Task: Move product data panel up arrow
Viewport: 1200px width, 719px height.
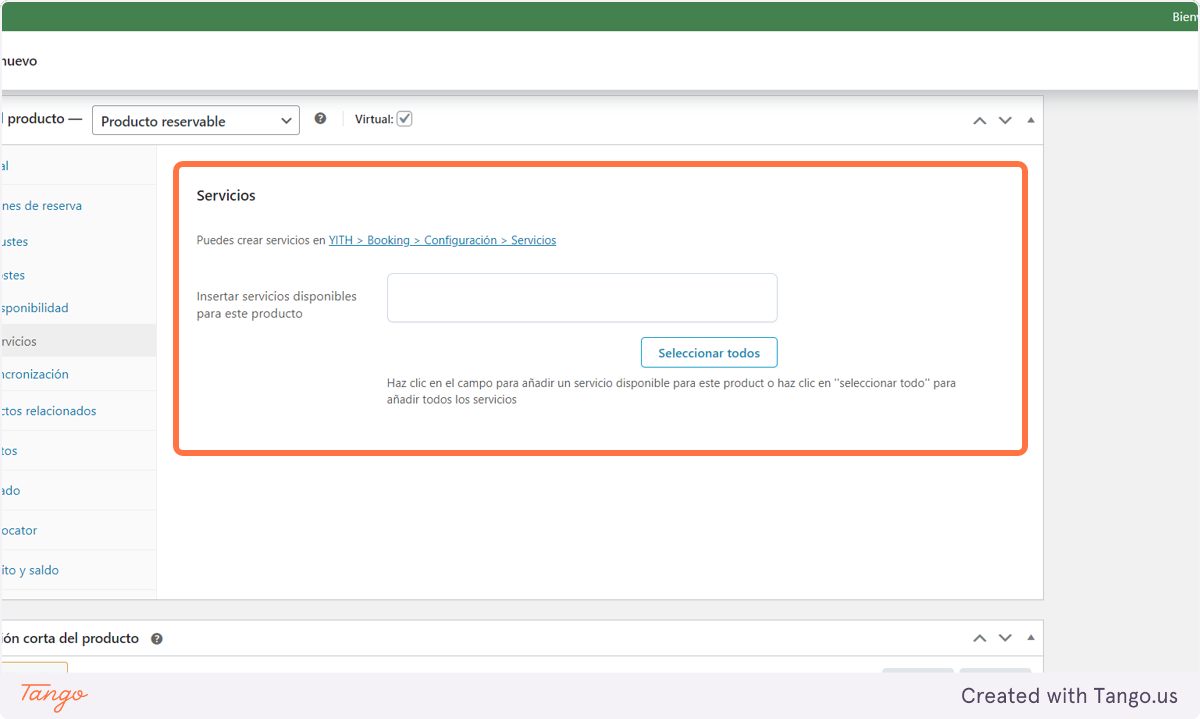Action: coord(980,120)
